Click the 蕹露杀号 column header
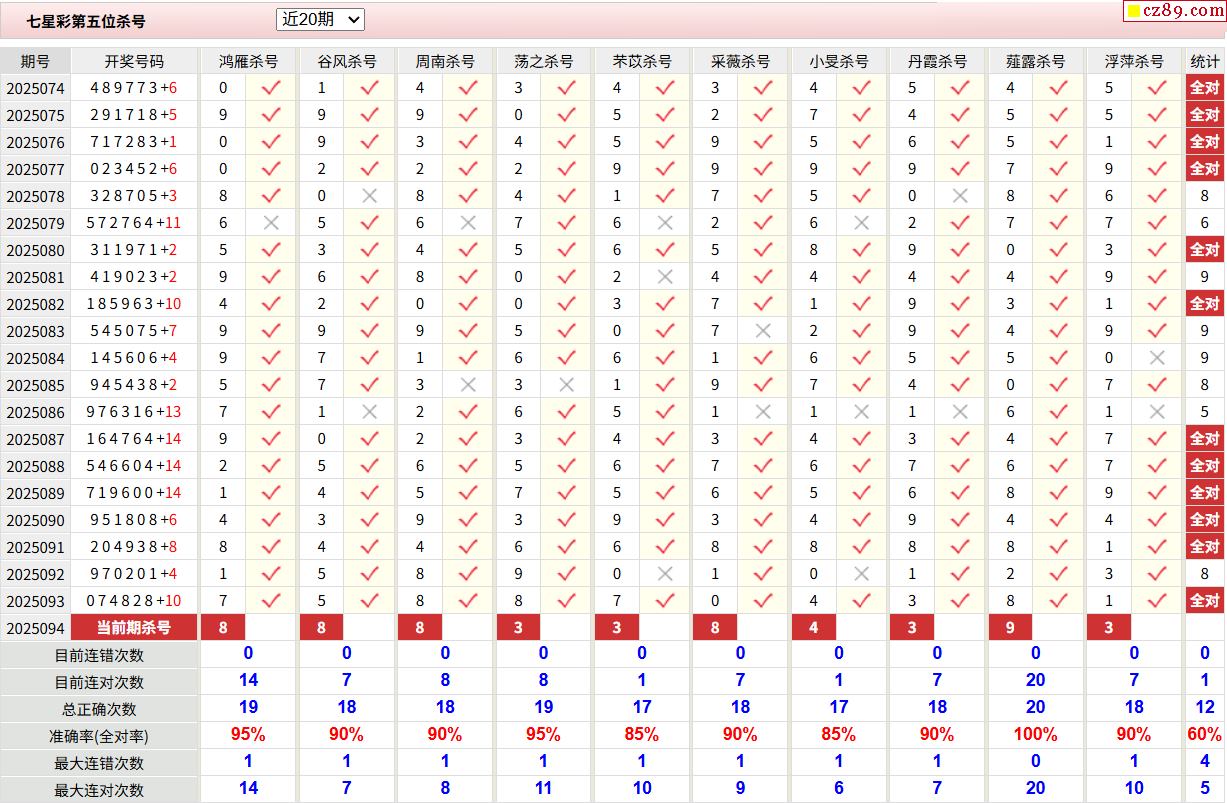1227x803 pixels. click(x=1035, y=61)
